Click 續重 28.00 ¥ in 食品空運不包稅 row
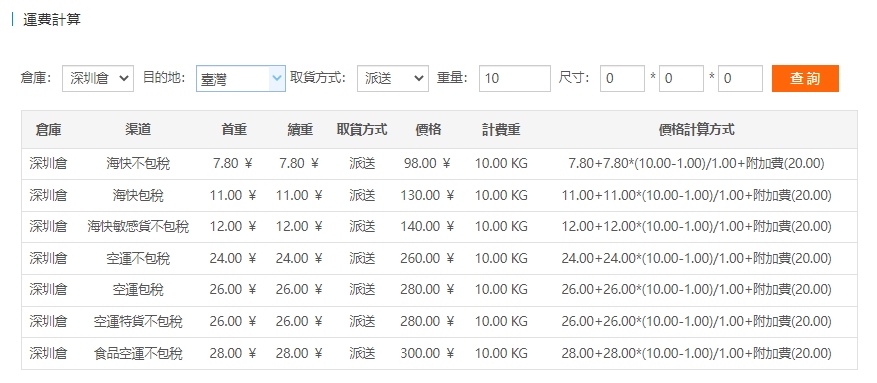 pyautogui.click(x=299, y=354)
